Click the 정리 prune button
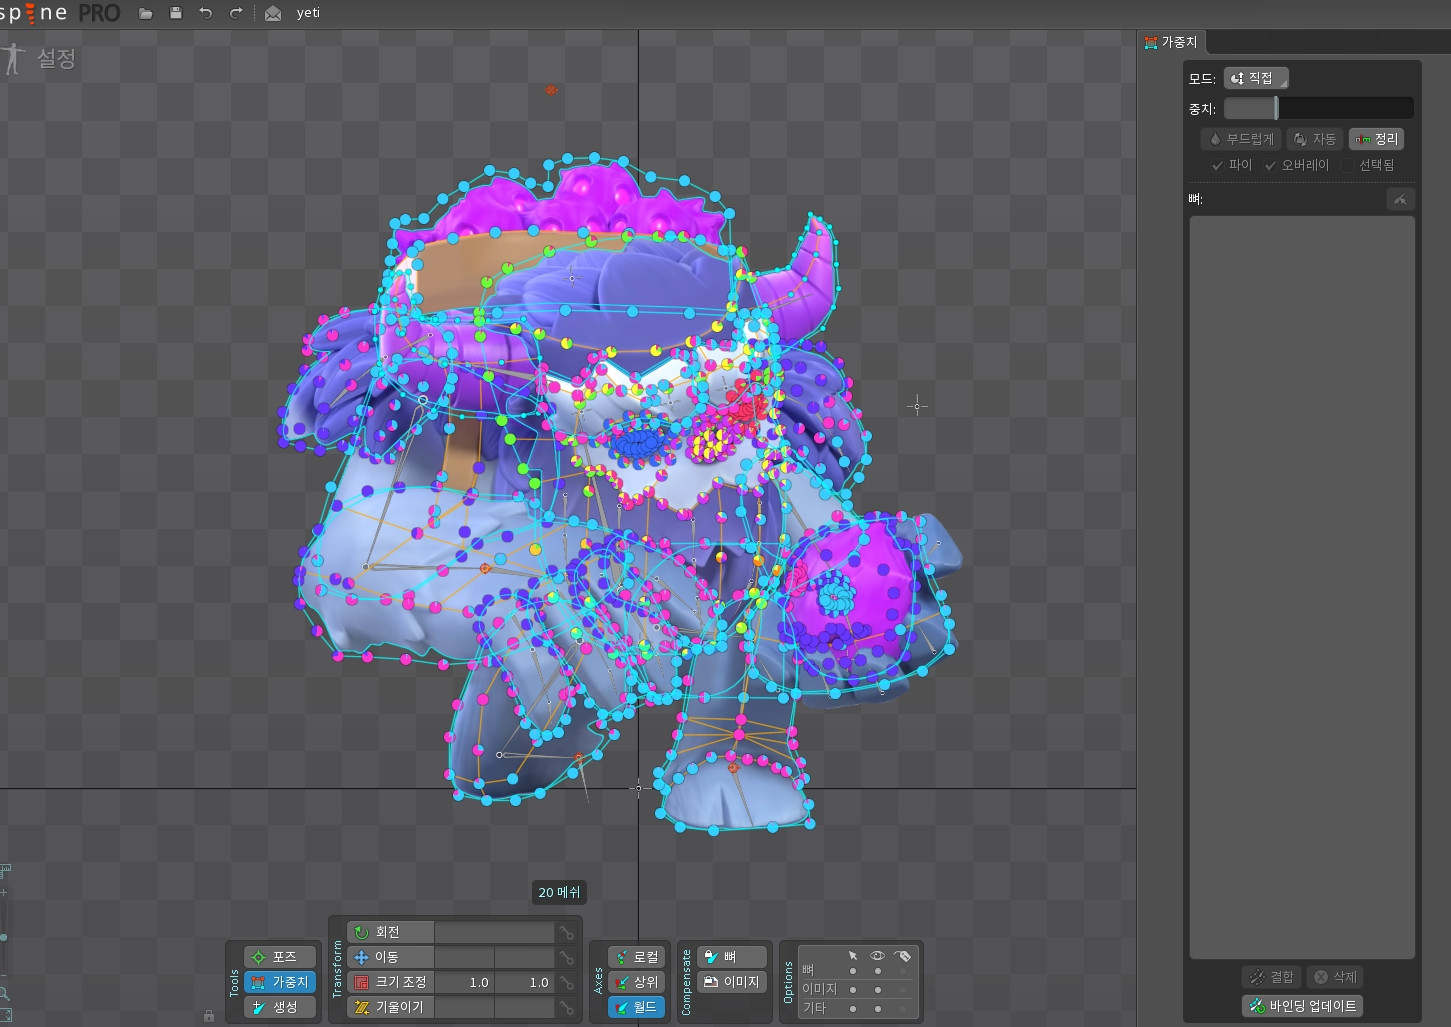The image size is (1451, 1027). 1377,139
